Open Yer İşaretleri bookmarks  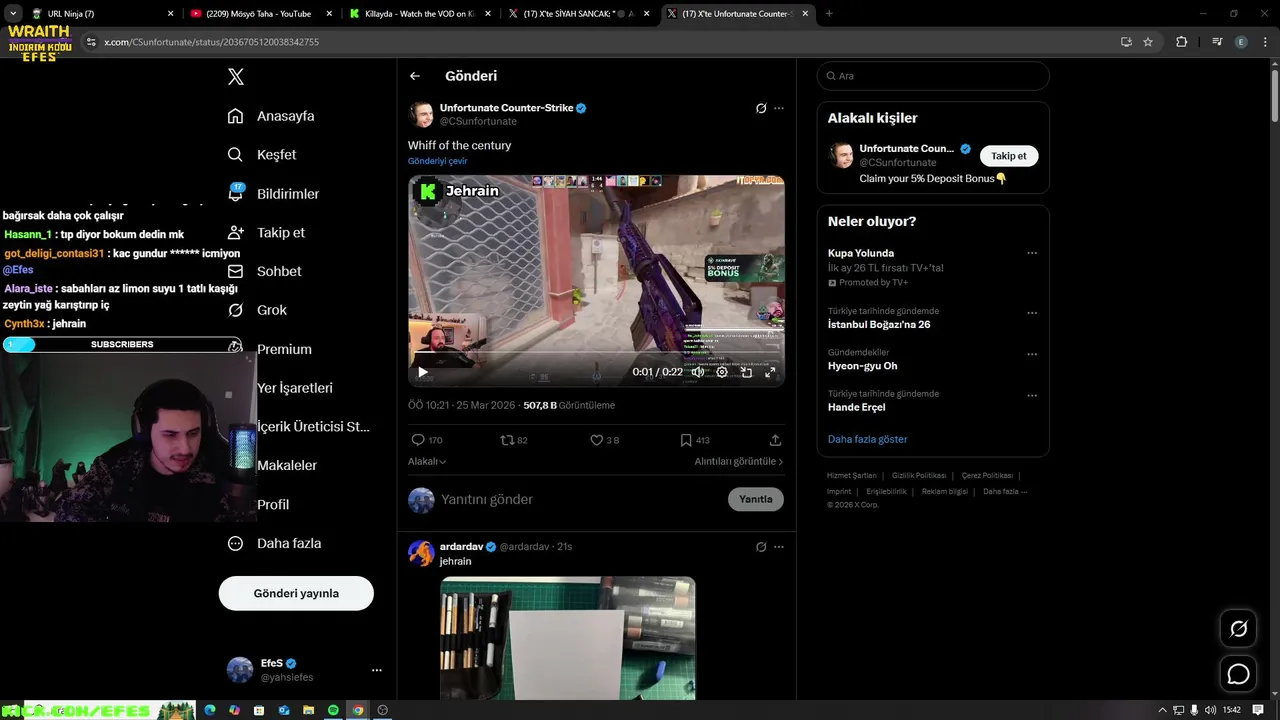coord(294,388)
